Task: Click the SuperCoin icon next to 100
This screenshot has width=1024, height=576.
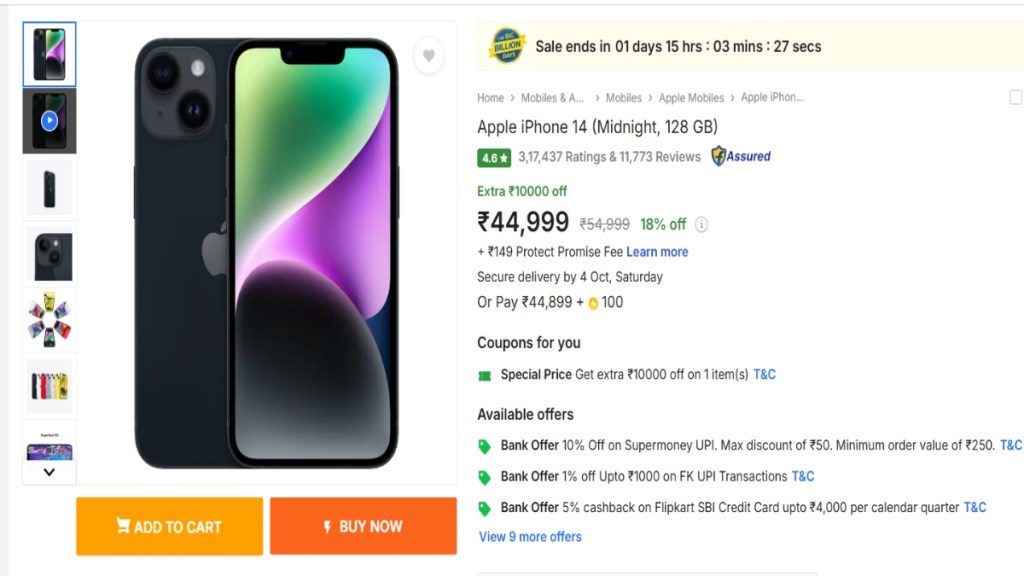Action: pyautogui.click(x=593, y=303)
